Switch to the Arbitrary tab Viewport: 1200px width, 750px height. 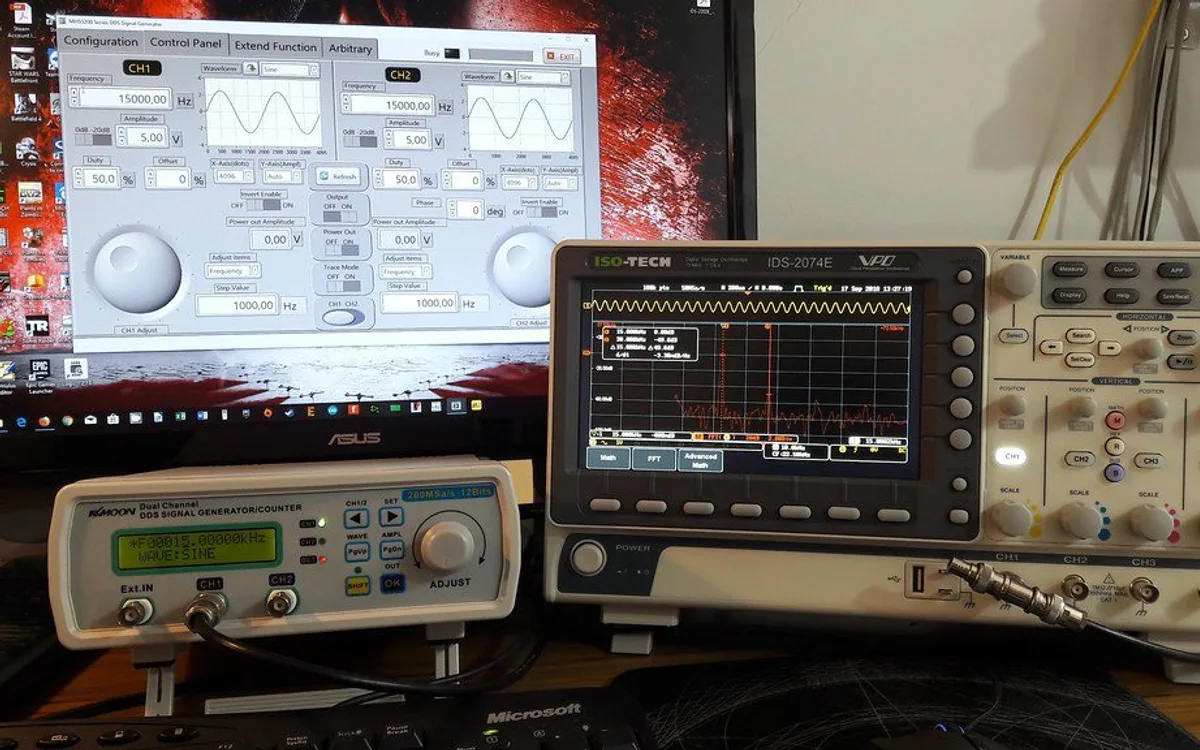click(349, 48)
